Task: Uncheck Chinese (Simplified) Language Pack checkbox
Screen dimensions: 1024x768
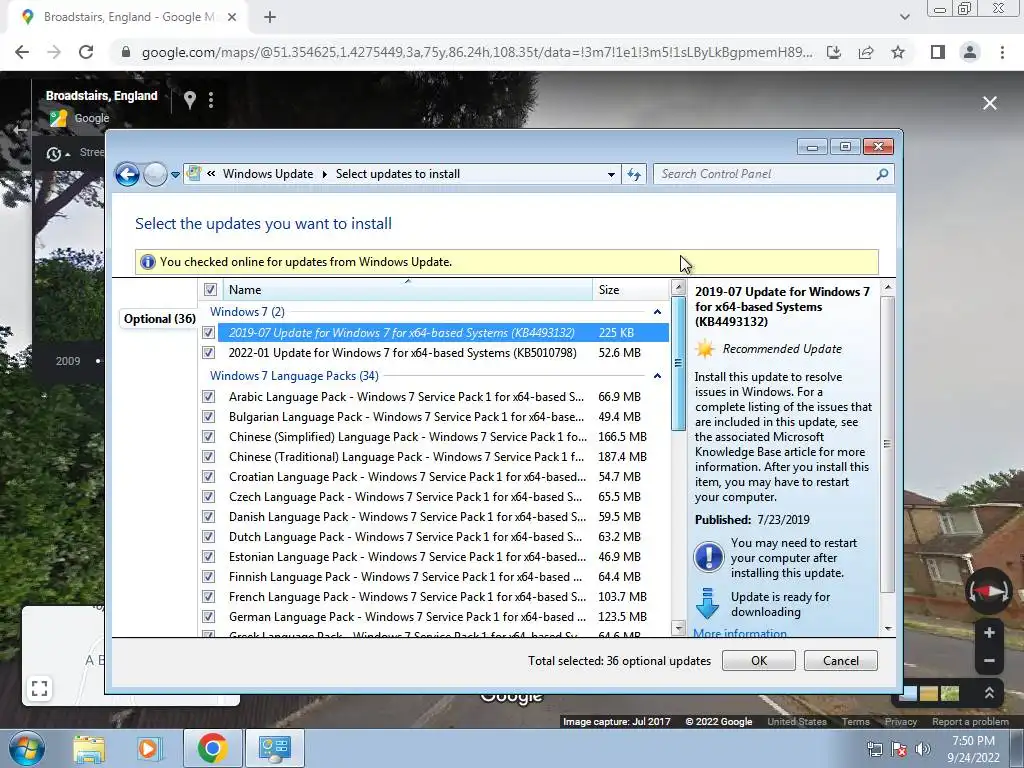Action: tap(208, 436)
